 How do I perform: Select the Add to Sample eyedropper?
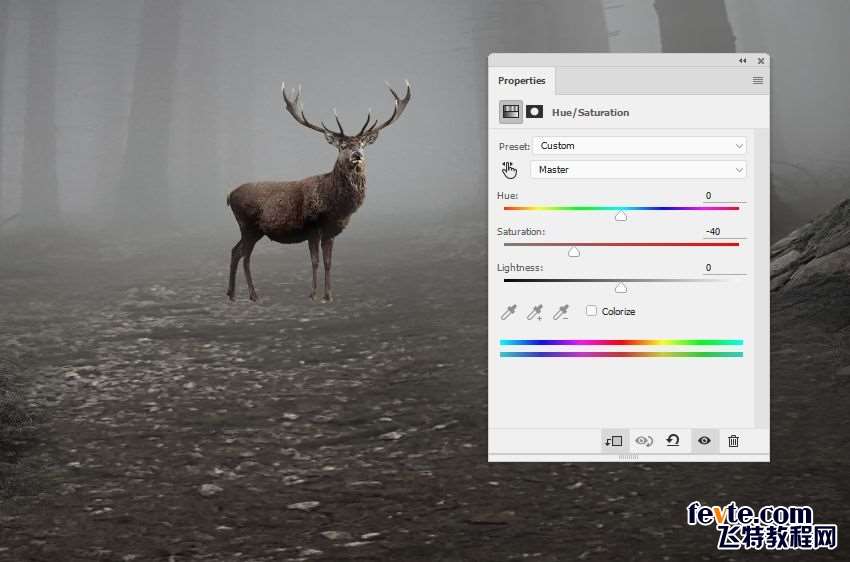point(535,312)
